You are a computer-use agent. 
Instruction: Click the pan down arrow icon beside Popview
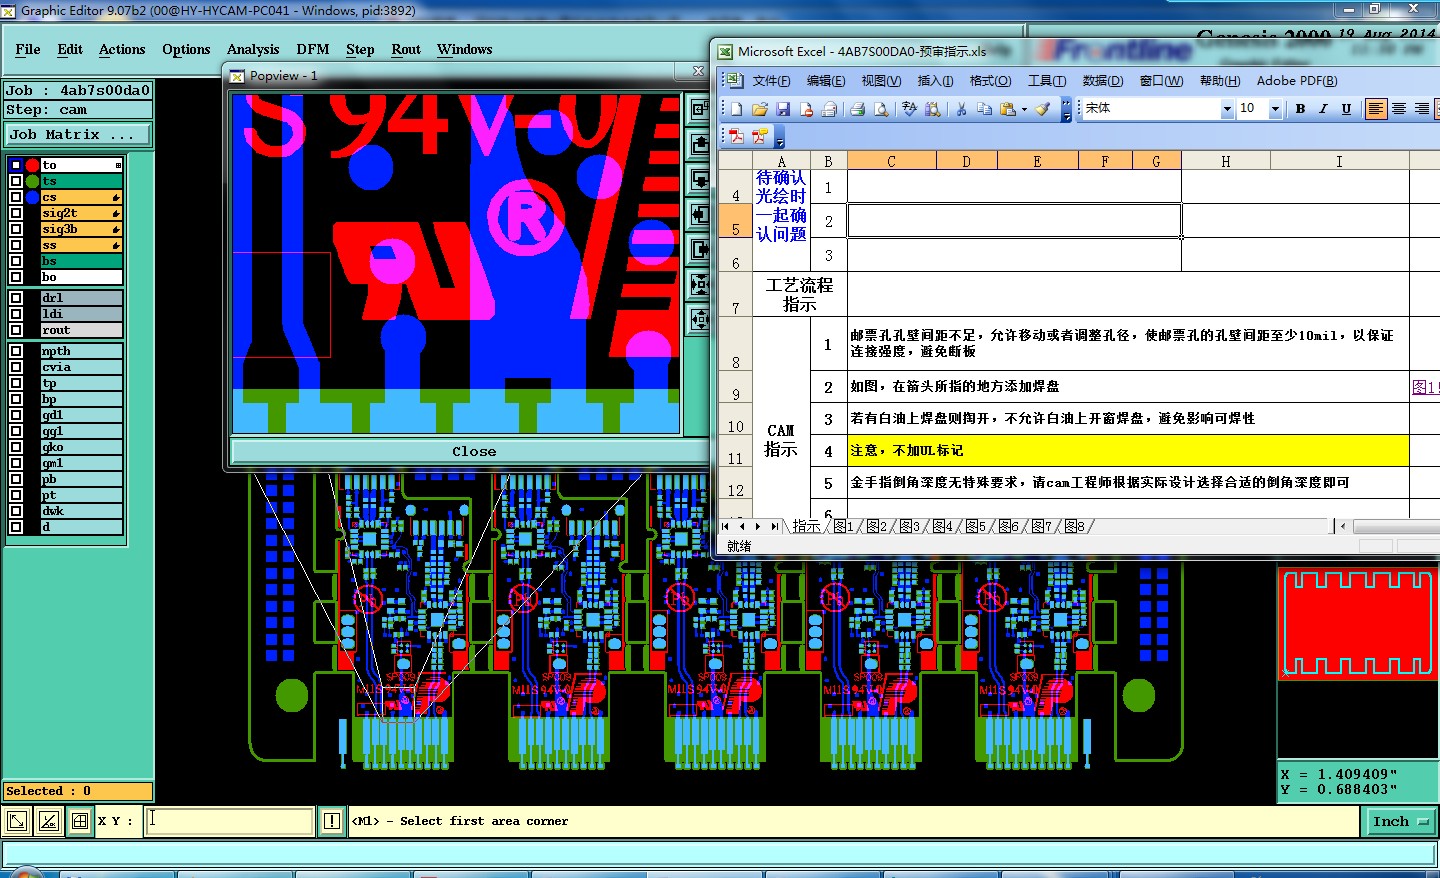[x=700, y=179]
